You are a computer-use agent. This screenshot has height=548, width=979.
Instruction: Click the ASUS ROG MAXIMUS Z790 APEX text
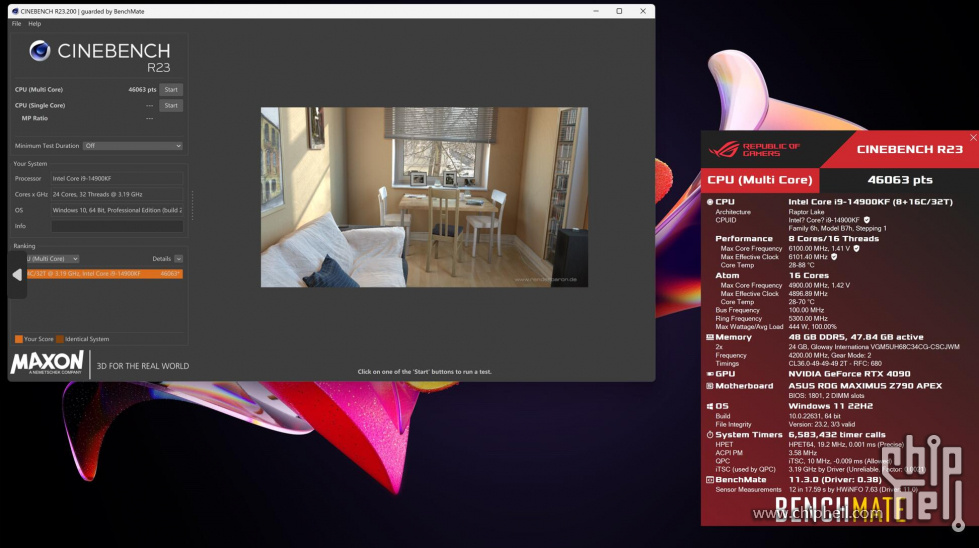pyautogui.click(x=865, y=386)
